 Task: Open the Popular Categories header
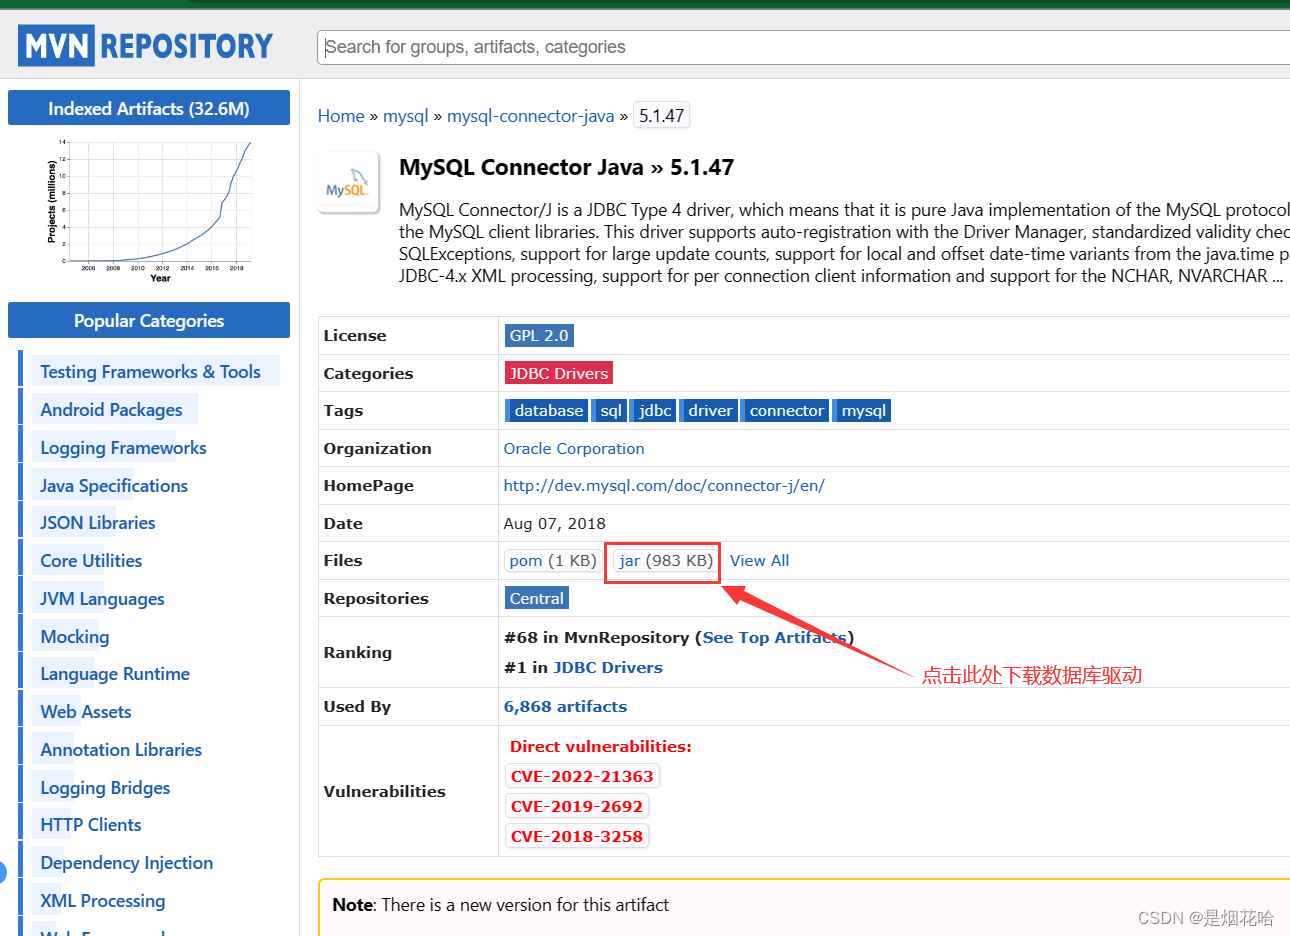149,320
